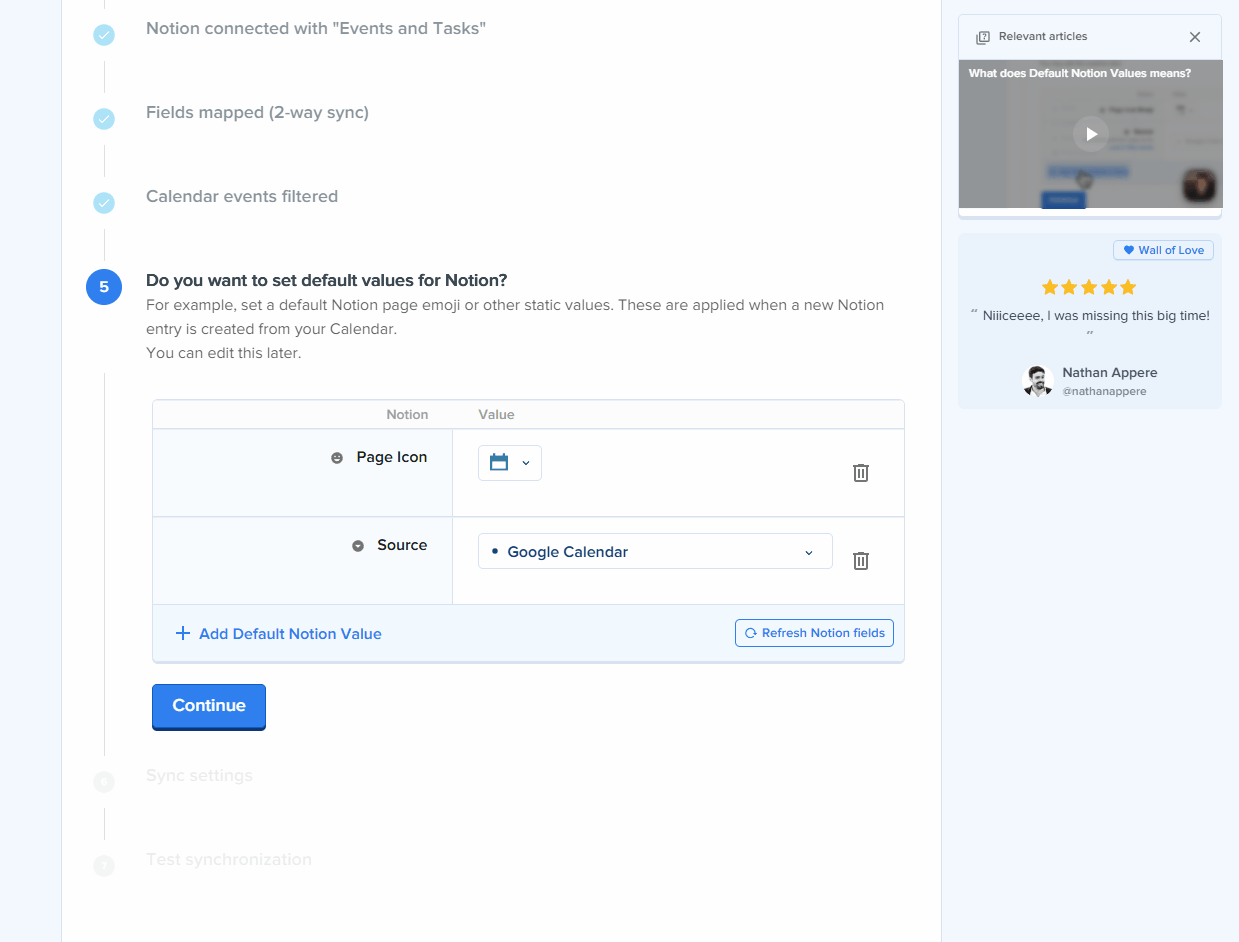Click the @nathanappere handle
The width and height of the screenshot is (1239, 942).
click(1104, 391)
